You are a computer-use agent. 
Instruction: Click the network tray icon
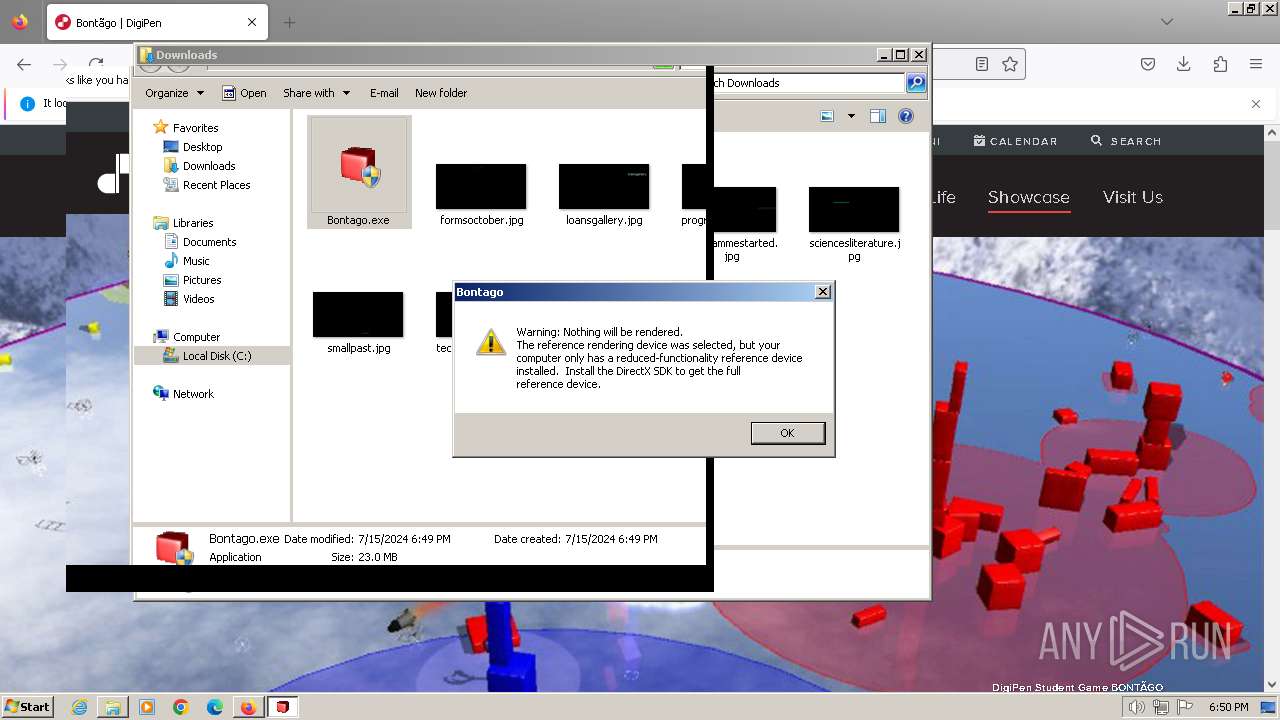[1161, 707]
